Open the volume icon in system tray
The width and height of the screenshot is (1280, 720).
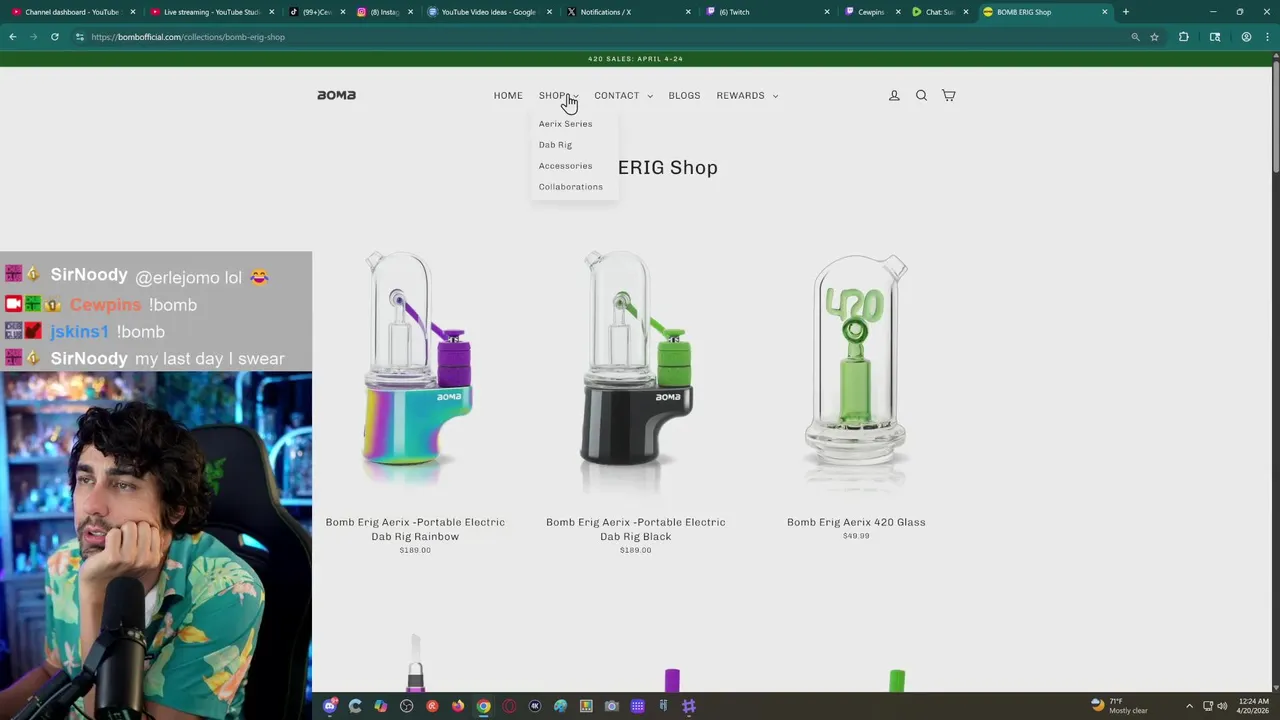point(1222,706)
